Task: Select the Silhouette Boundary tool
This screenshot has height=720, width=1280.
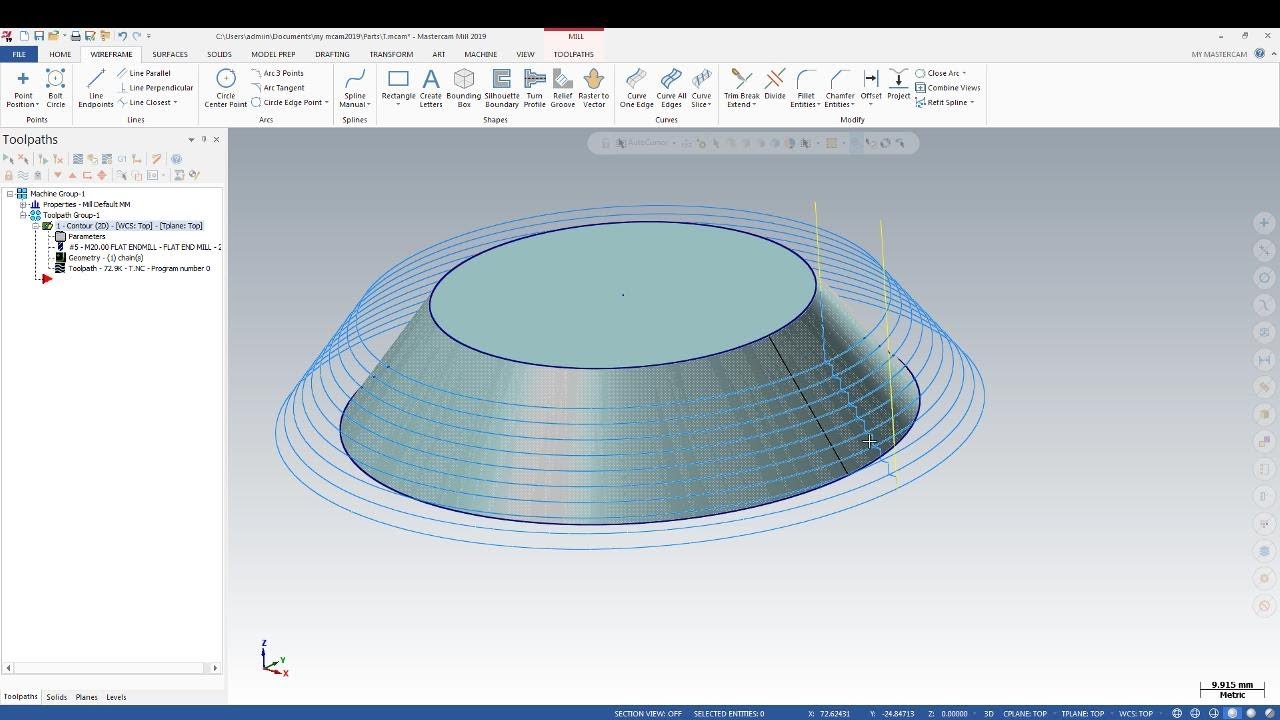Action: tap(502, 88)
